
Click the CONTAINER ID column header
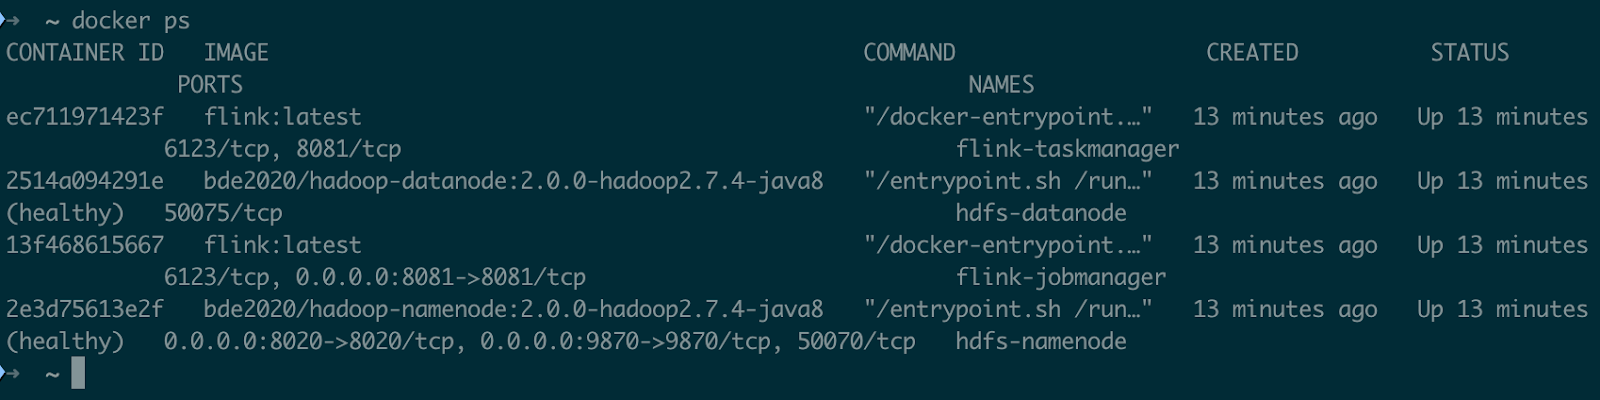point(85,53)
